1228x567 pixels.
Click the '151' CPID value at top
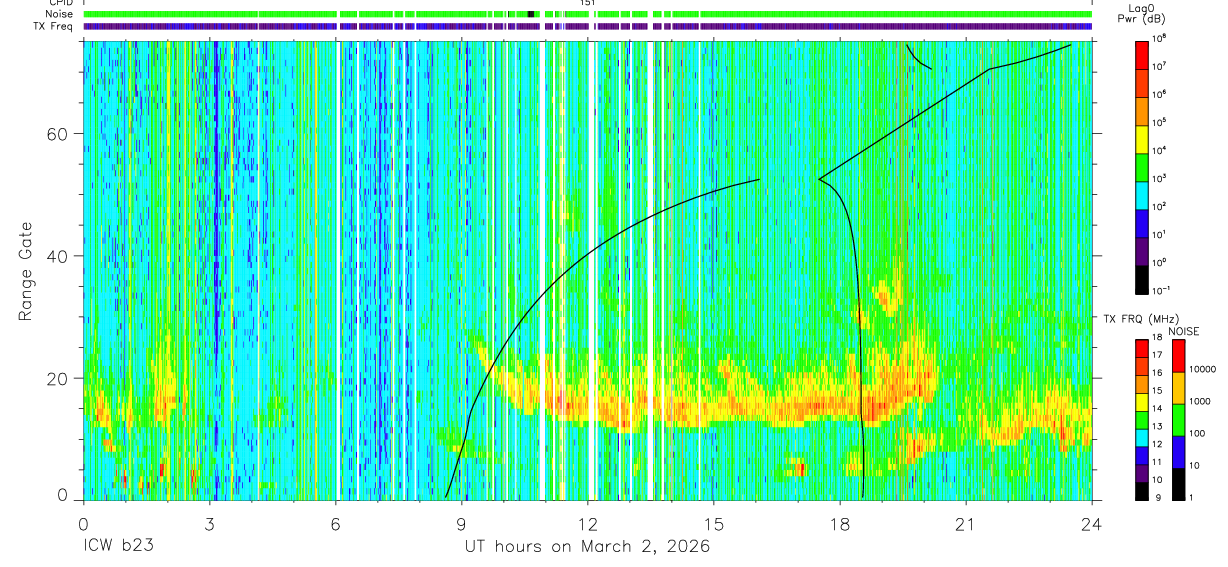pos(588,3)
